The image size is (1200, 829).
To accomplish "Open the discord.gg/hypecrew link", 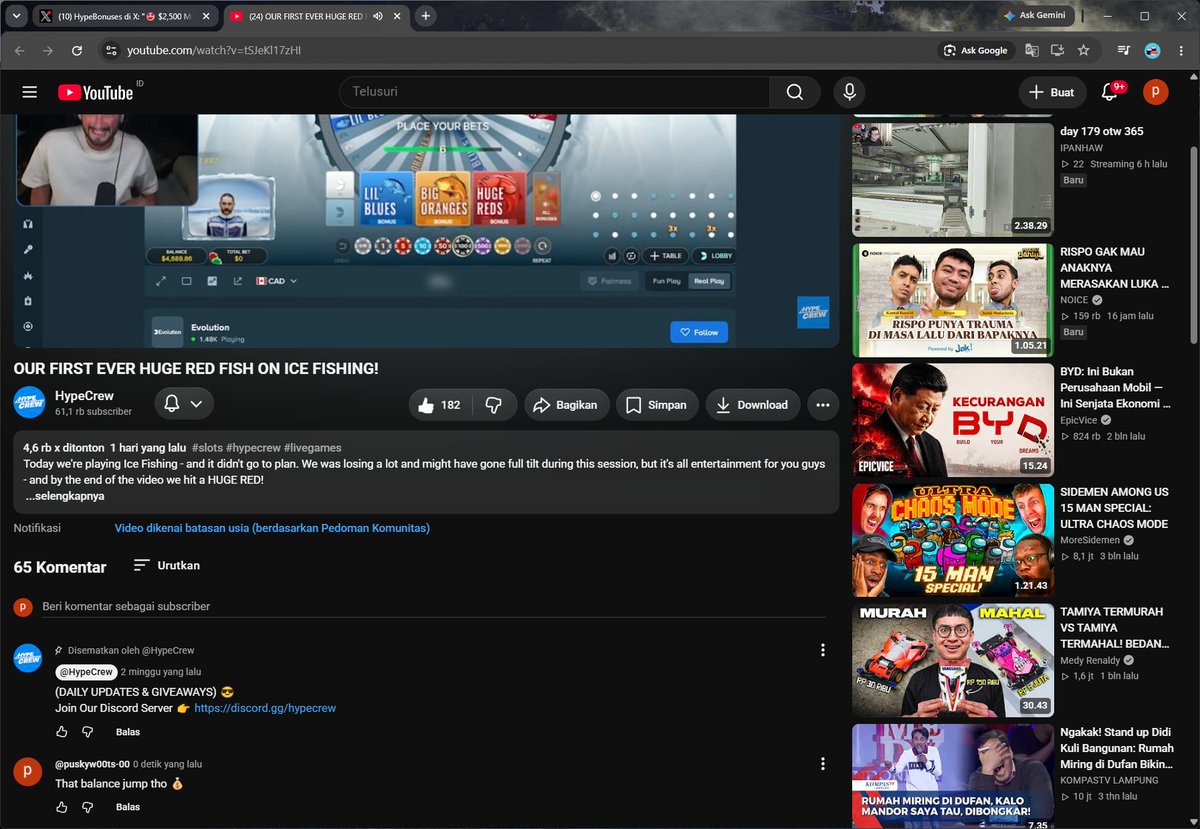I will pyautogui.click(x=265, y=708).
